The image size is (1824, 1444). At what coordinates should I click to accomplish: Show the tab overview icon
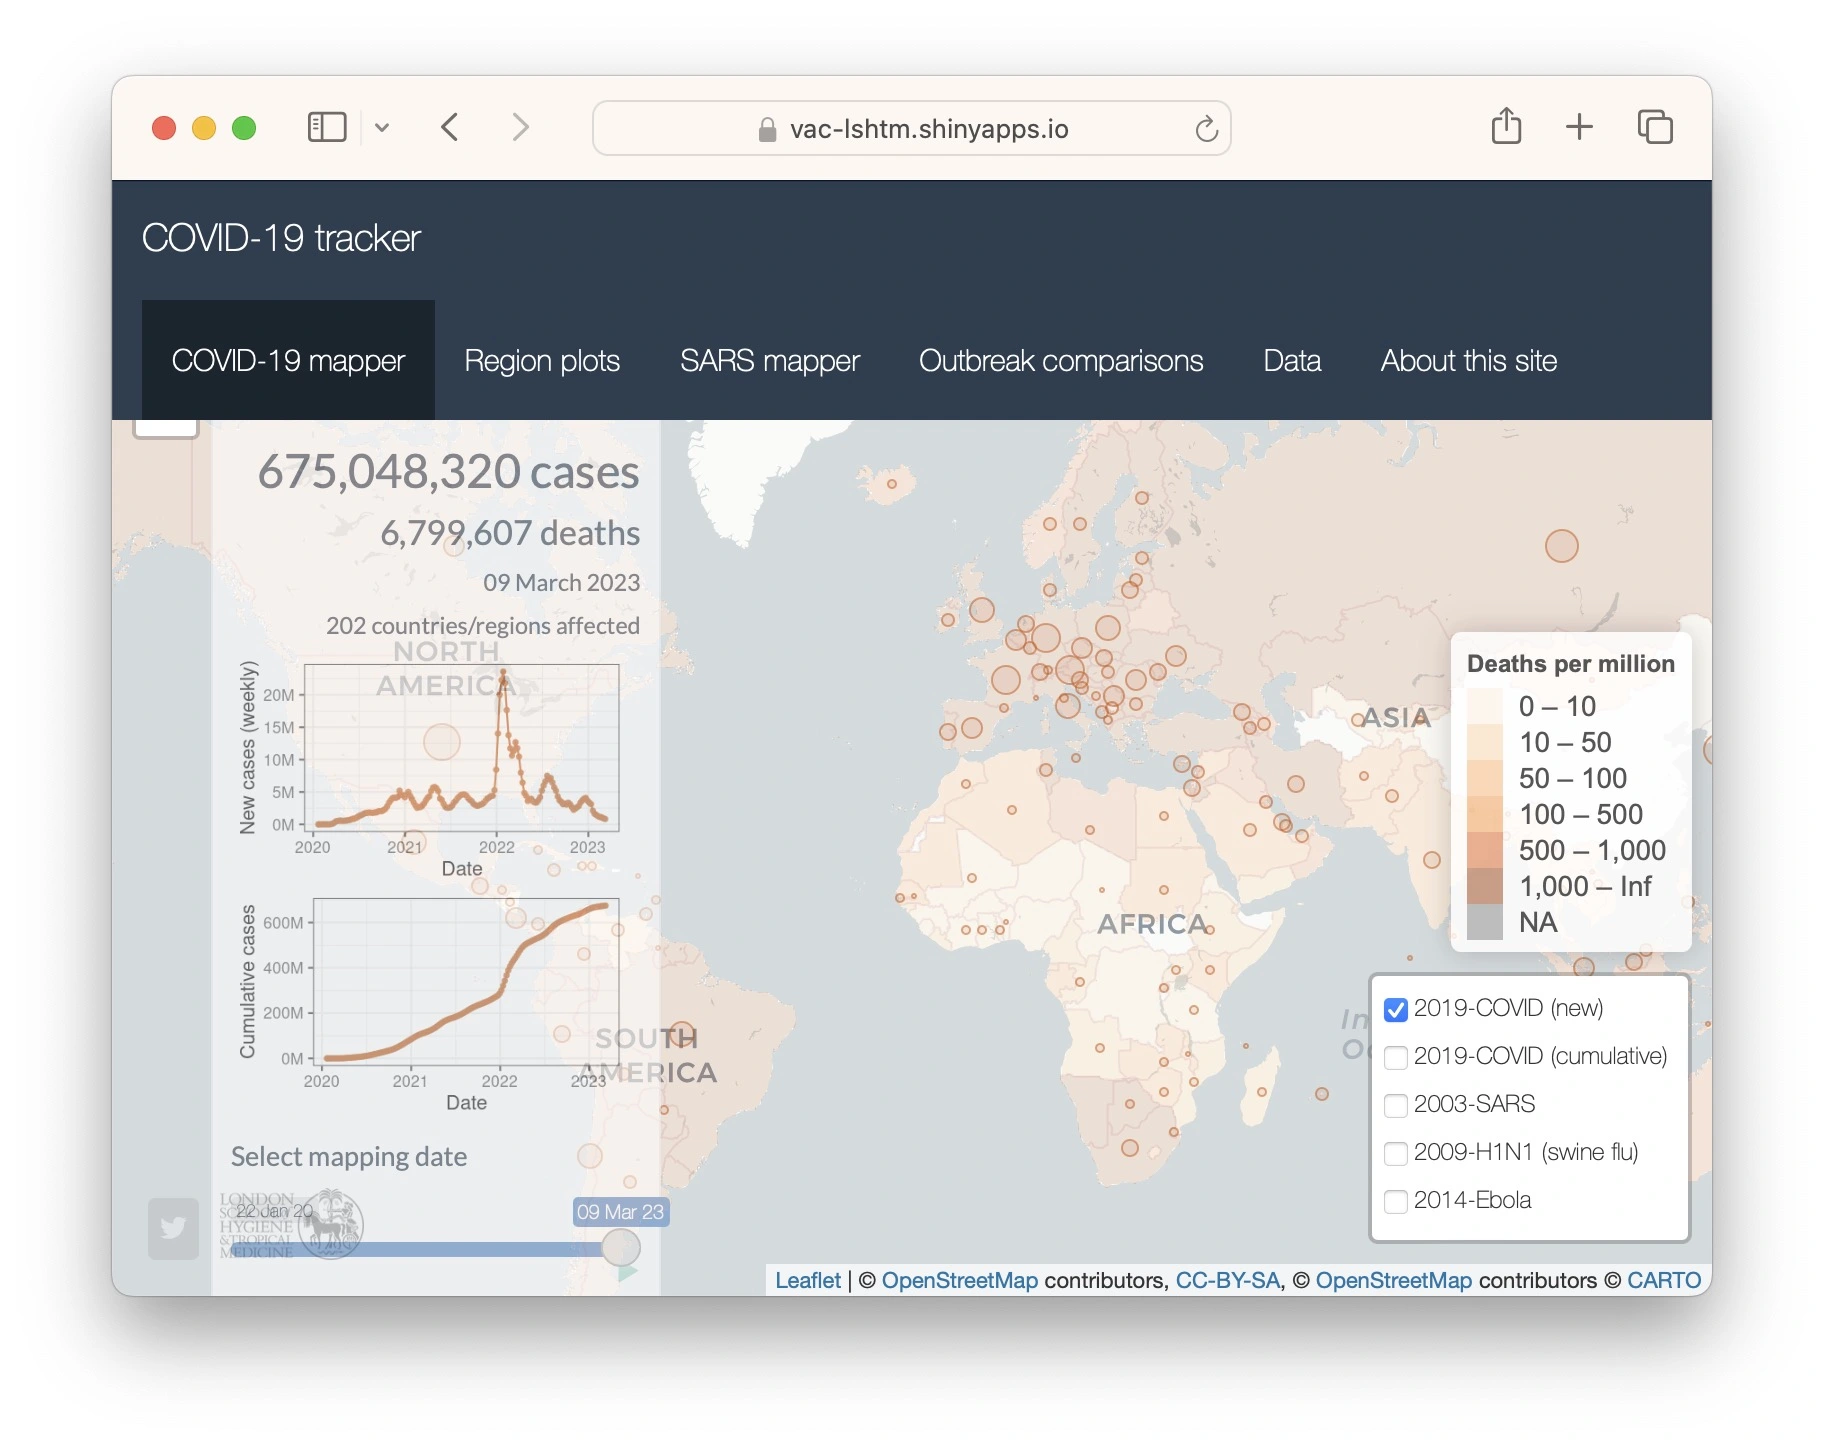(1655, 127)
